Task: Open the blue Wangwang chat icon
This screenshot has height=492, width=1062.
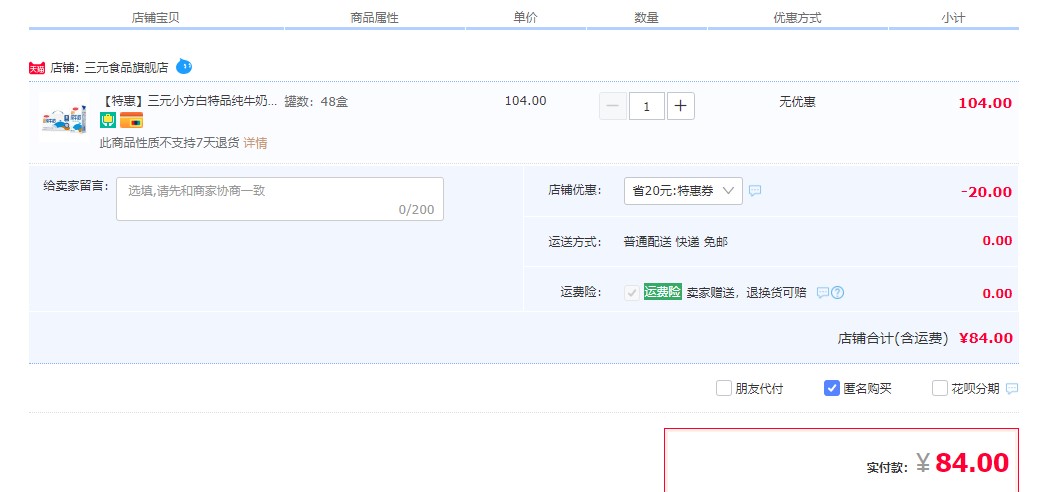Action: (184, 66)
